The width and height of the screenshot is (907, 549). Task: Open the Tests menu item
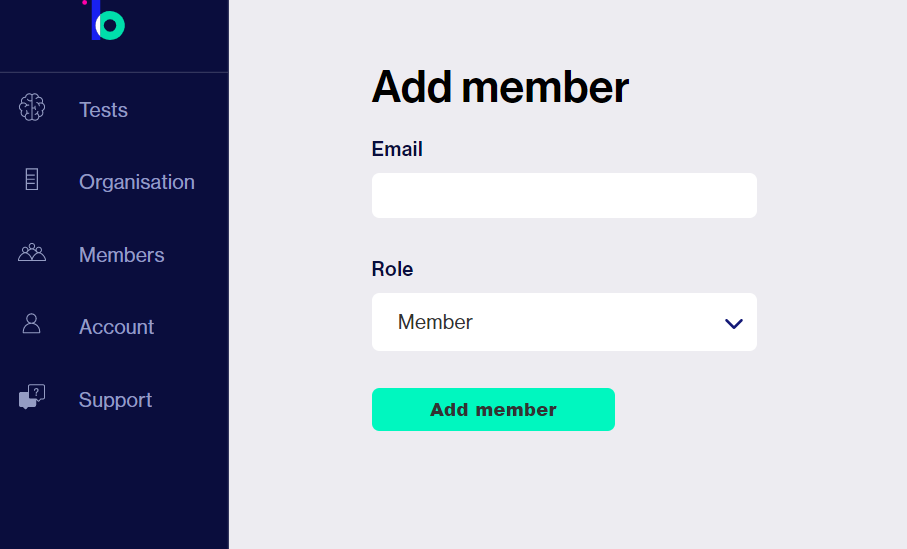click(x=103, y=110)
